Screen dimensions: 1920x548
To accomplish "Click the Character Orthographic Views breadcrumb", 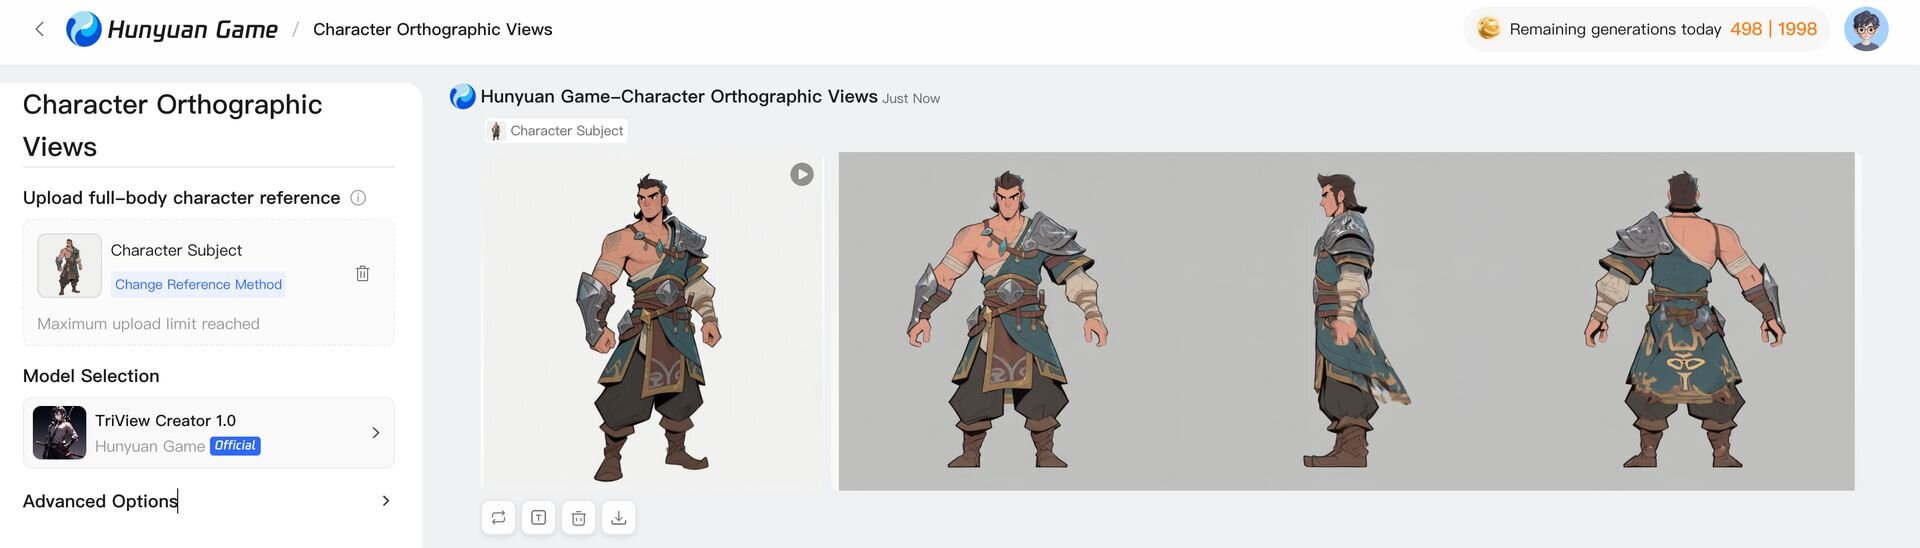I will pyautogui.click(x=432, y=29).
